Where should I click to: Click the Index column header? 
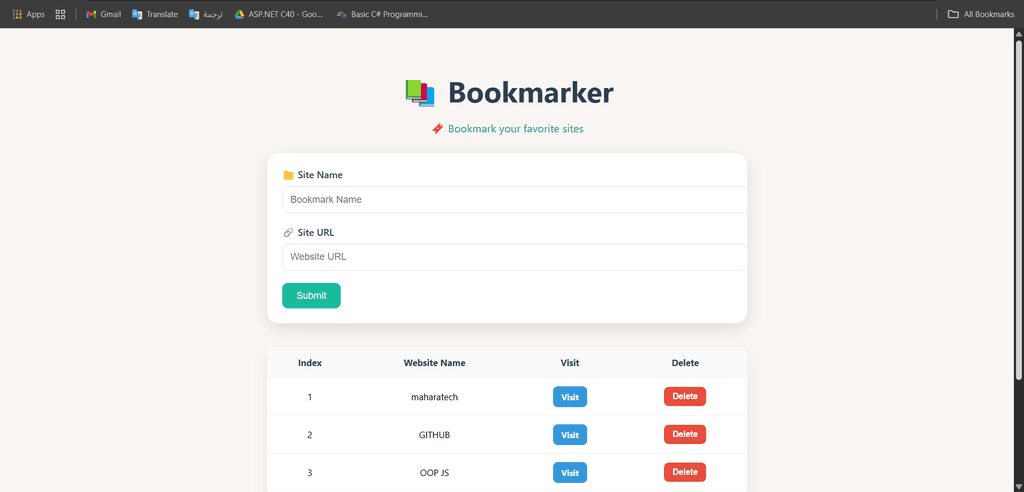tap(310, 363)
